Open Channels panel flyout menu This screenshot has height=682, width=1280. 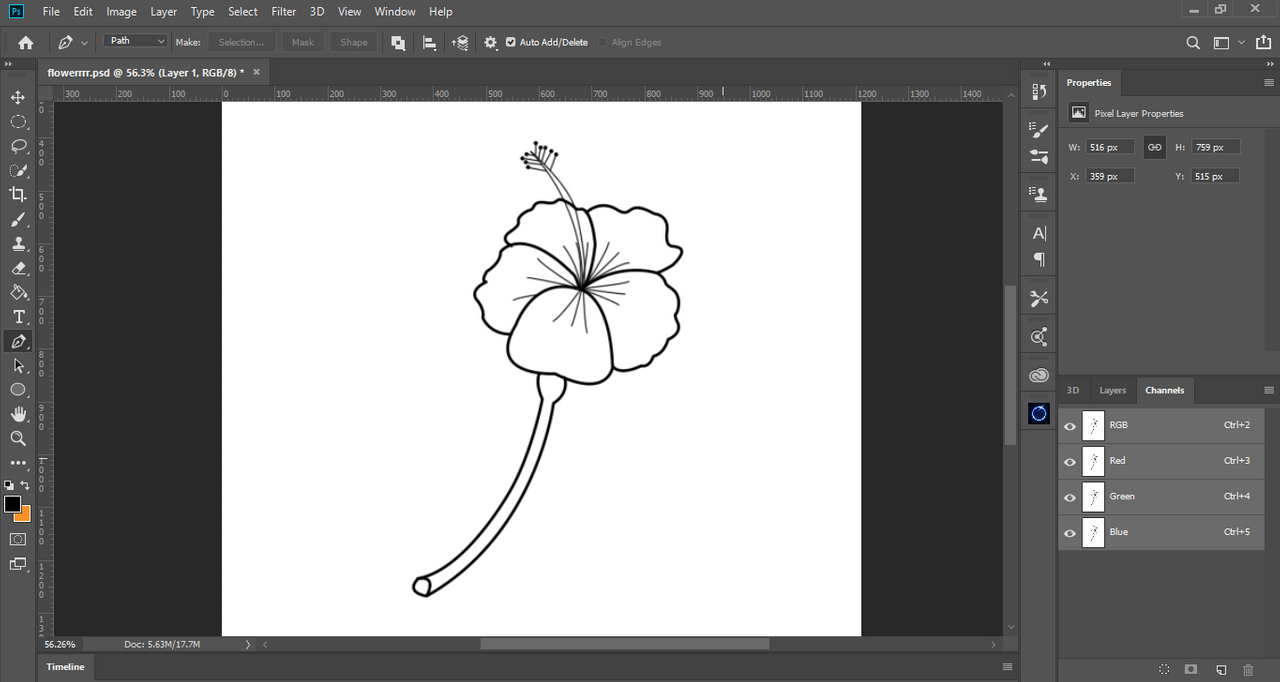tap(1269, 390)
